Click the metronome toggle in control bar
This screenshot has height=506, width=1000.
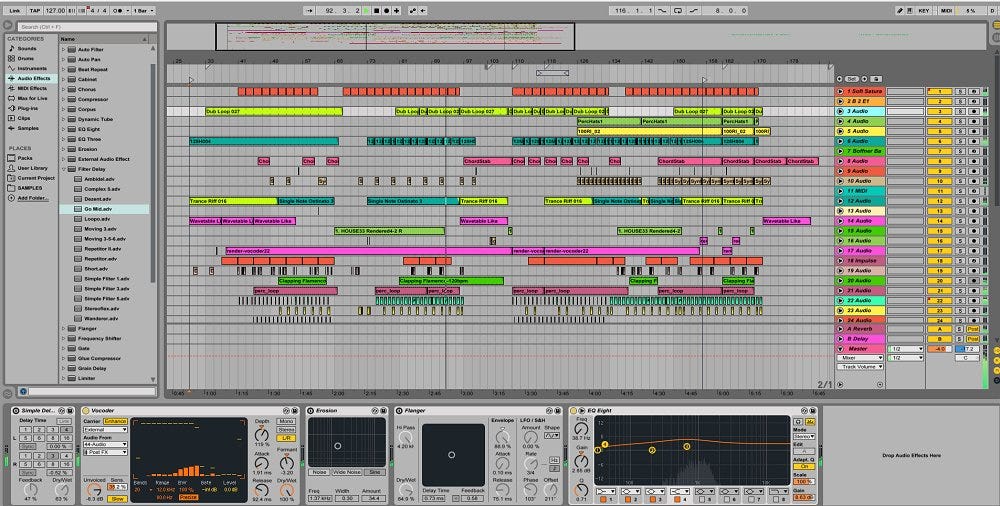tap(119, 10)
